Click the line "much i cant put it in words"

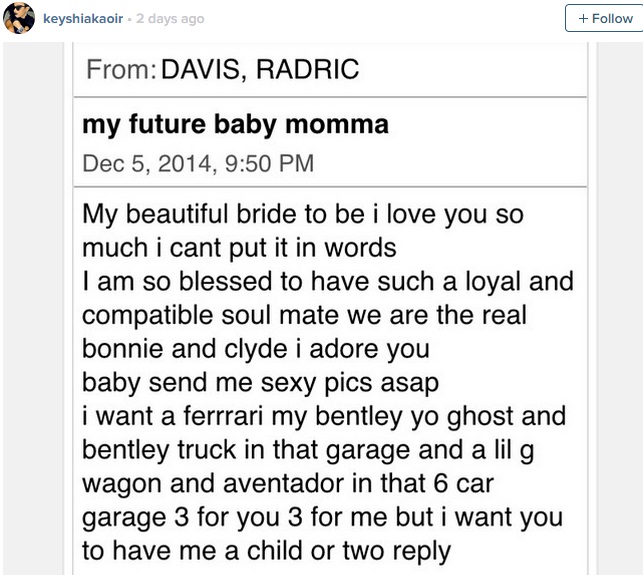pyautogui.click(x=239, y=247)
